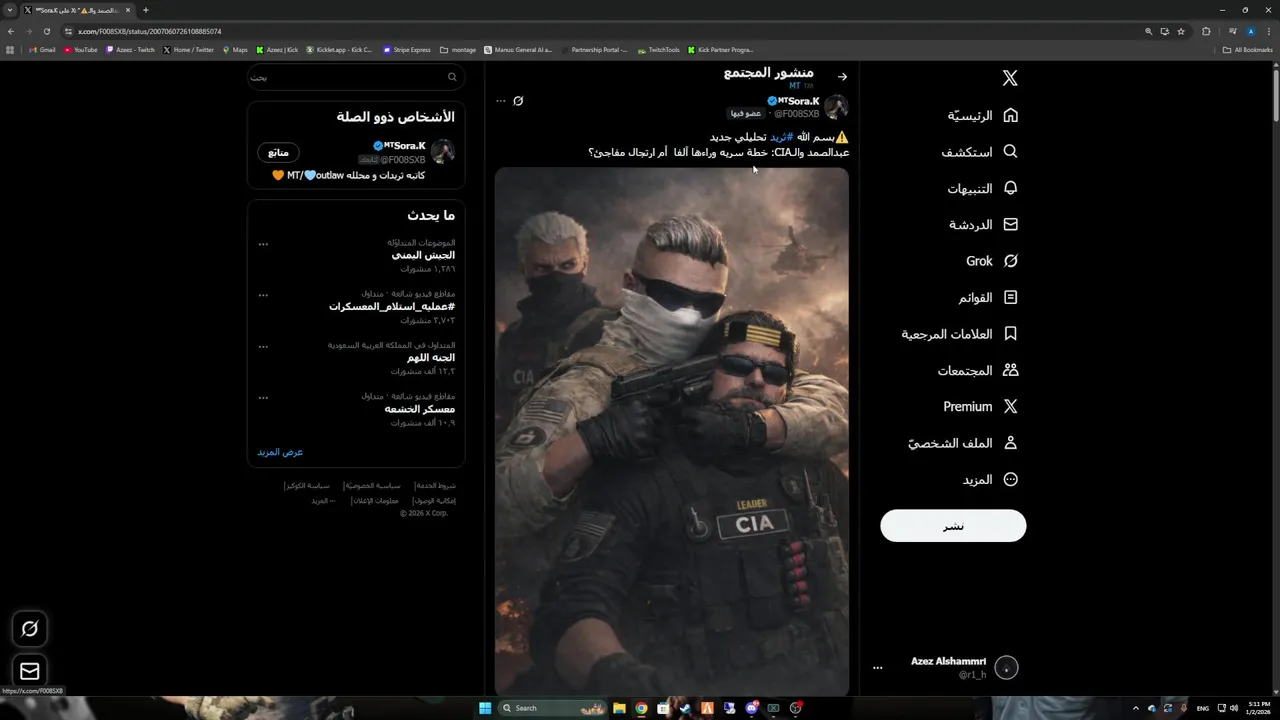Click متابع button for Sora.K

pyautogui.click(x=278, y=152)
